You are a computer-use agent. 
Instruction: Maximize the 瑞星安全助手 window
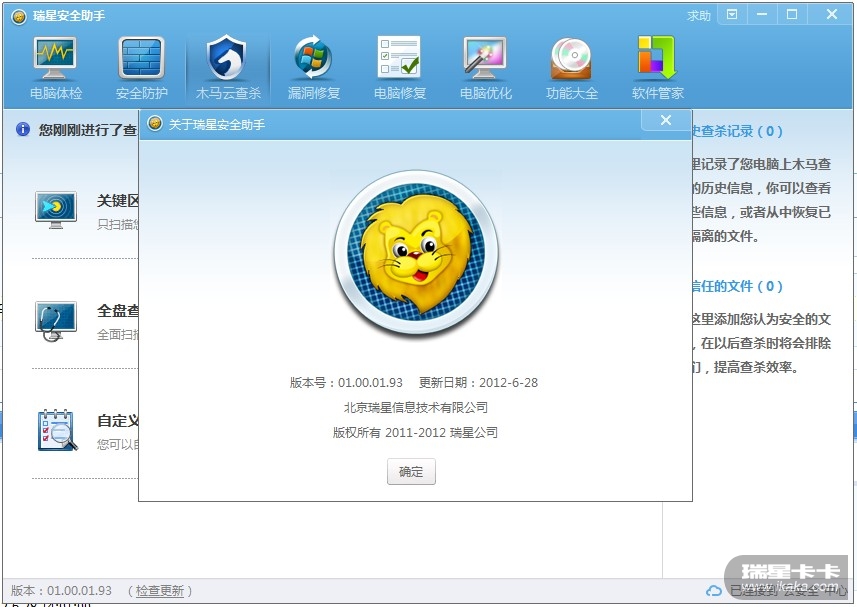click(x=792, y=15)
